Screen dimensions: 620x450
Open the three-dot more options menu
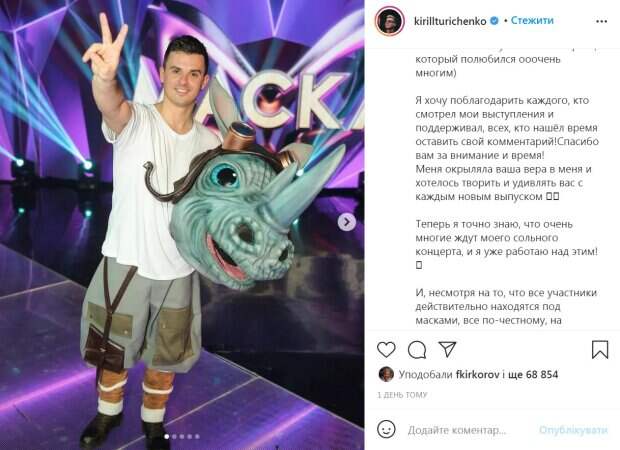[601, 21]
